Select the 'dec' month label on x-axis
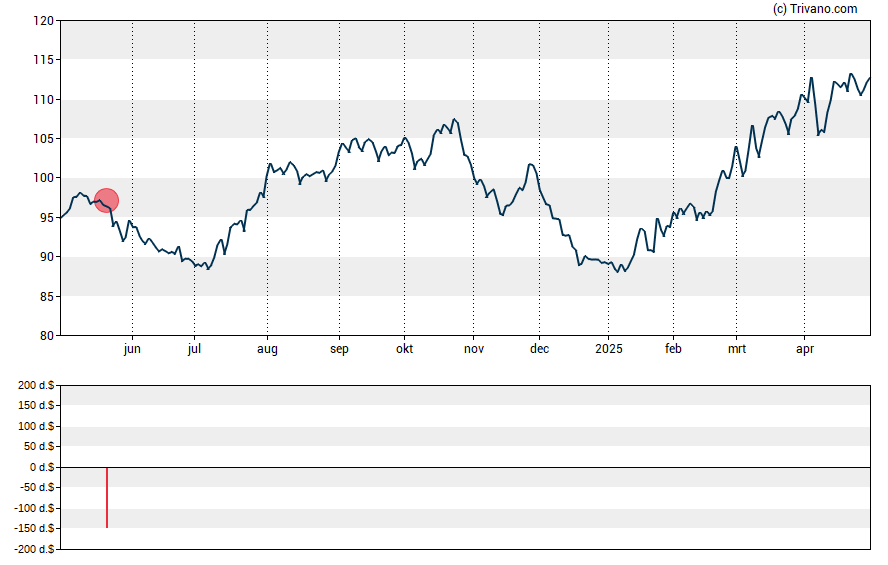This screenshot has height=565, width=888. tap(539, 349)
